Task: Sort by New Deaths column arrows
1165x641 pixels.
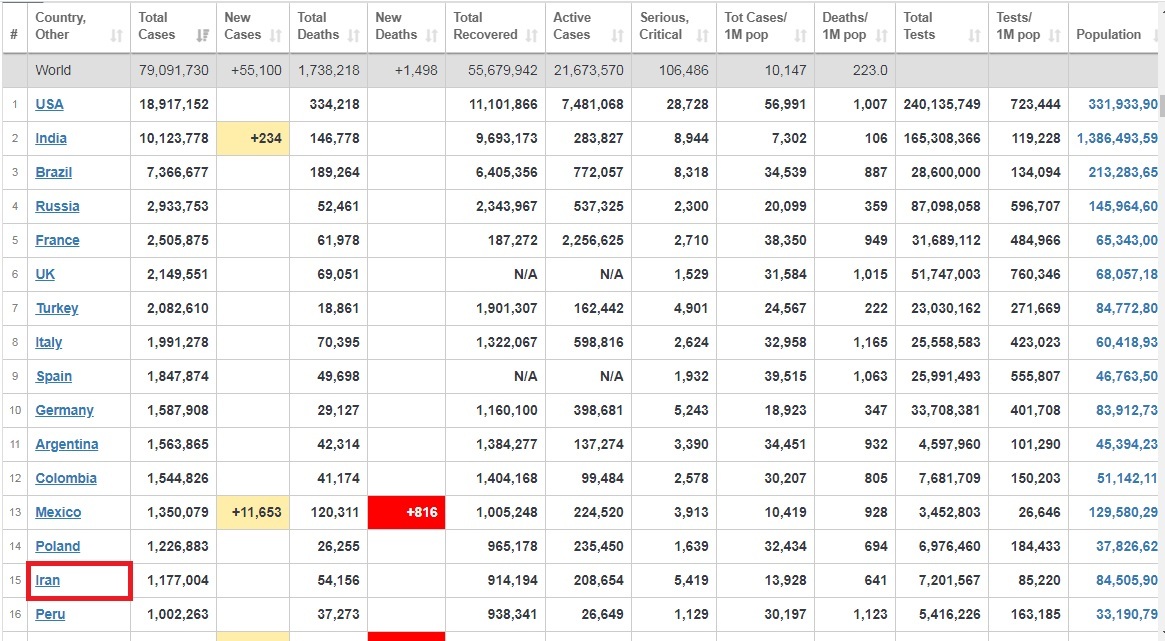Action: pyautogui.click(x=432, y=35)
